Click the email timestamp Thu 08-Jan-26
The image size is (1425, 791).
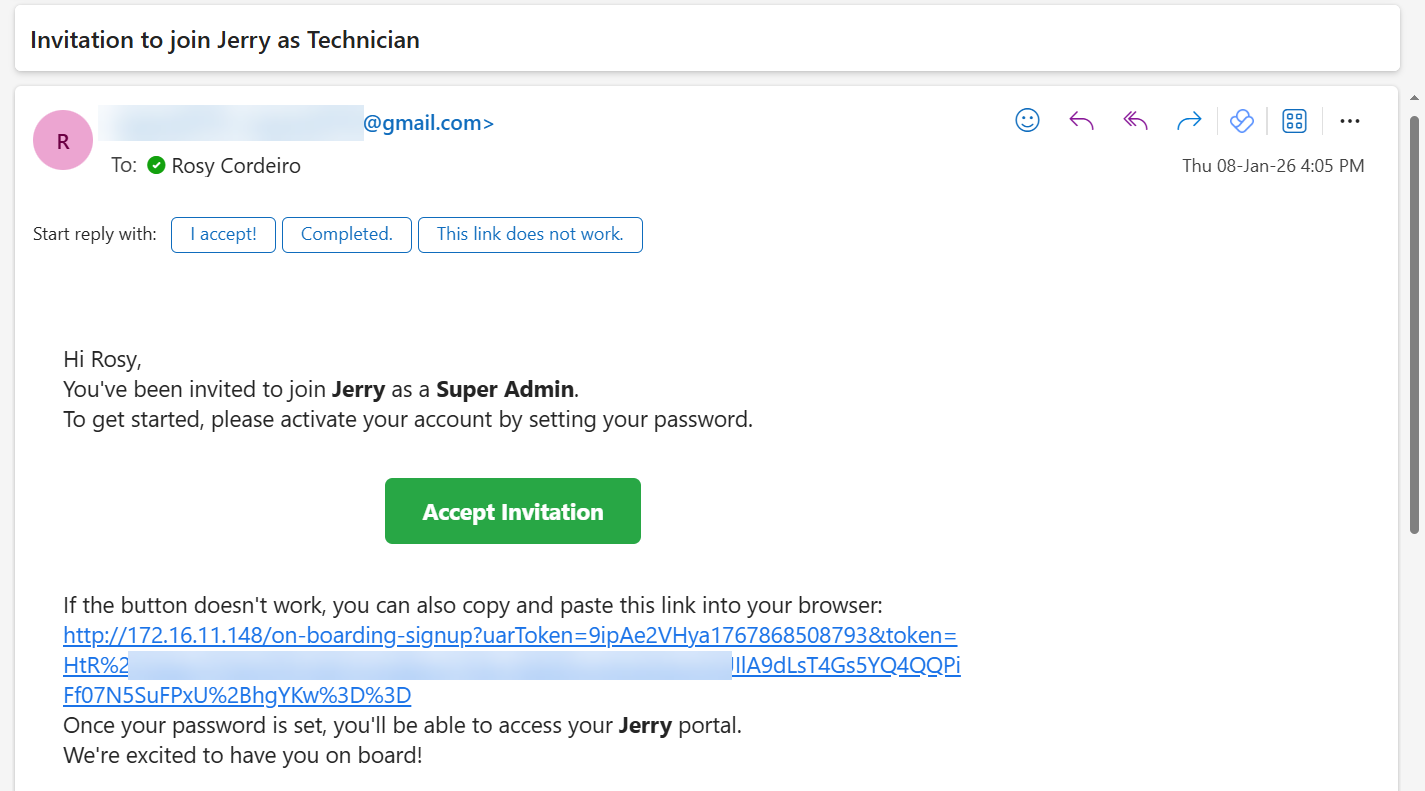coord(1273,166)
